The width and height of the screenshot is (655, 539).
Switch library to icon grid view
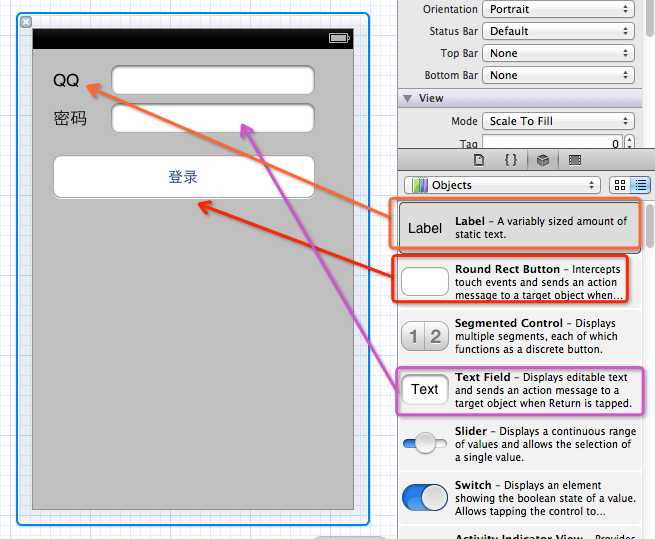[620, 185]
